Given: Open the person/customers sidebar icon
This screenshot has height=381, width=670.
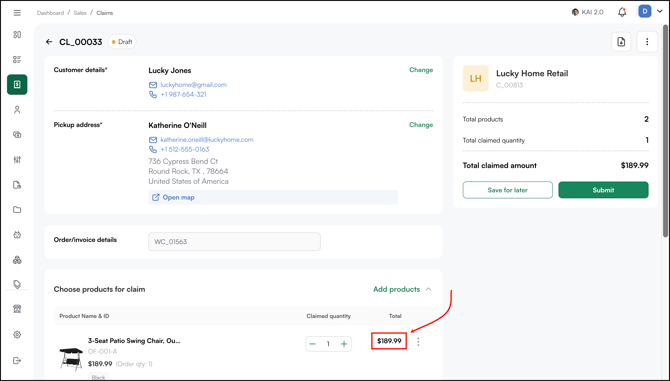Looking at the screenshot, I should (x=17, y=110).
